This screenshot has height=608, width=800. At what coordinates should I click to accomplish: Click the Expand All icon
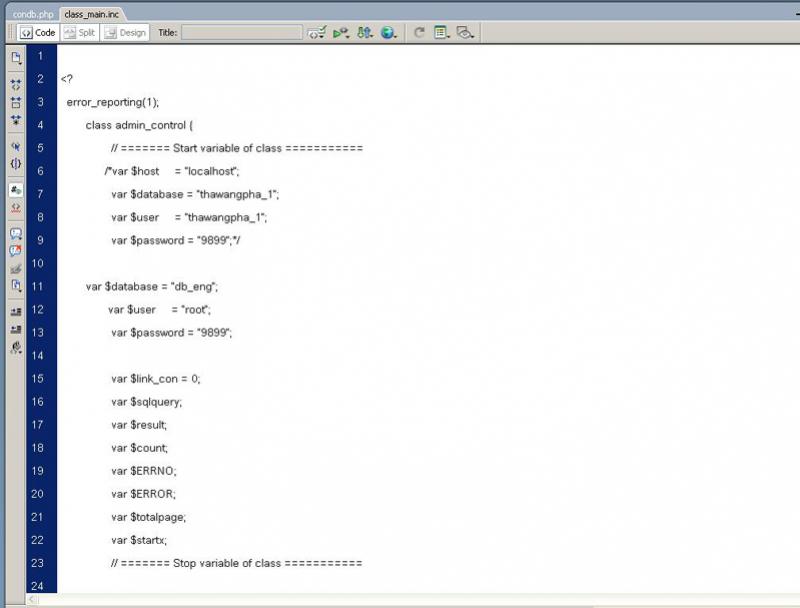16,120
